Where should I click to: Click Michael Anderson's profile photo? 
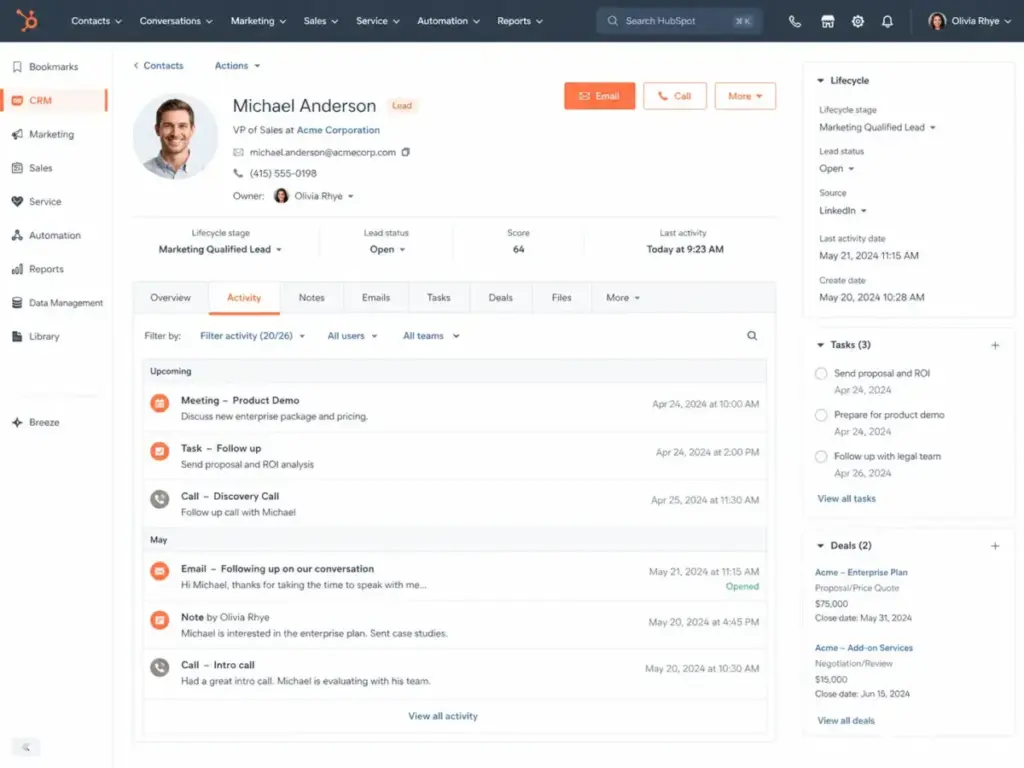click(175, 136)
